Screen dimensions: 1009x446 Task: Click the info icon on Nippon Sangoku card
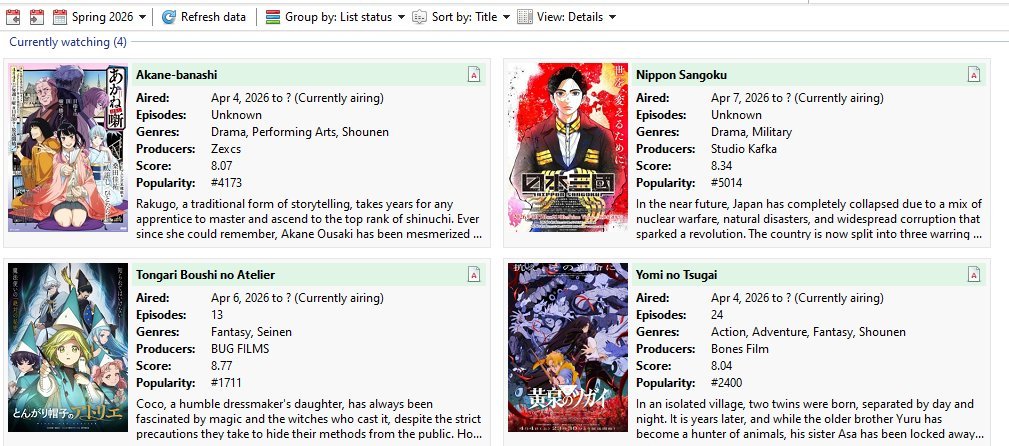(974, 75)
